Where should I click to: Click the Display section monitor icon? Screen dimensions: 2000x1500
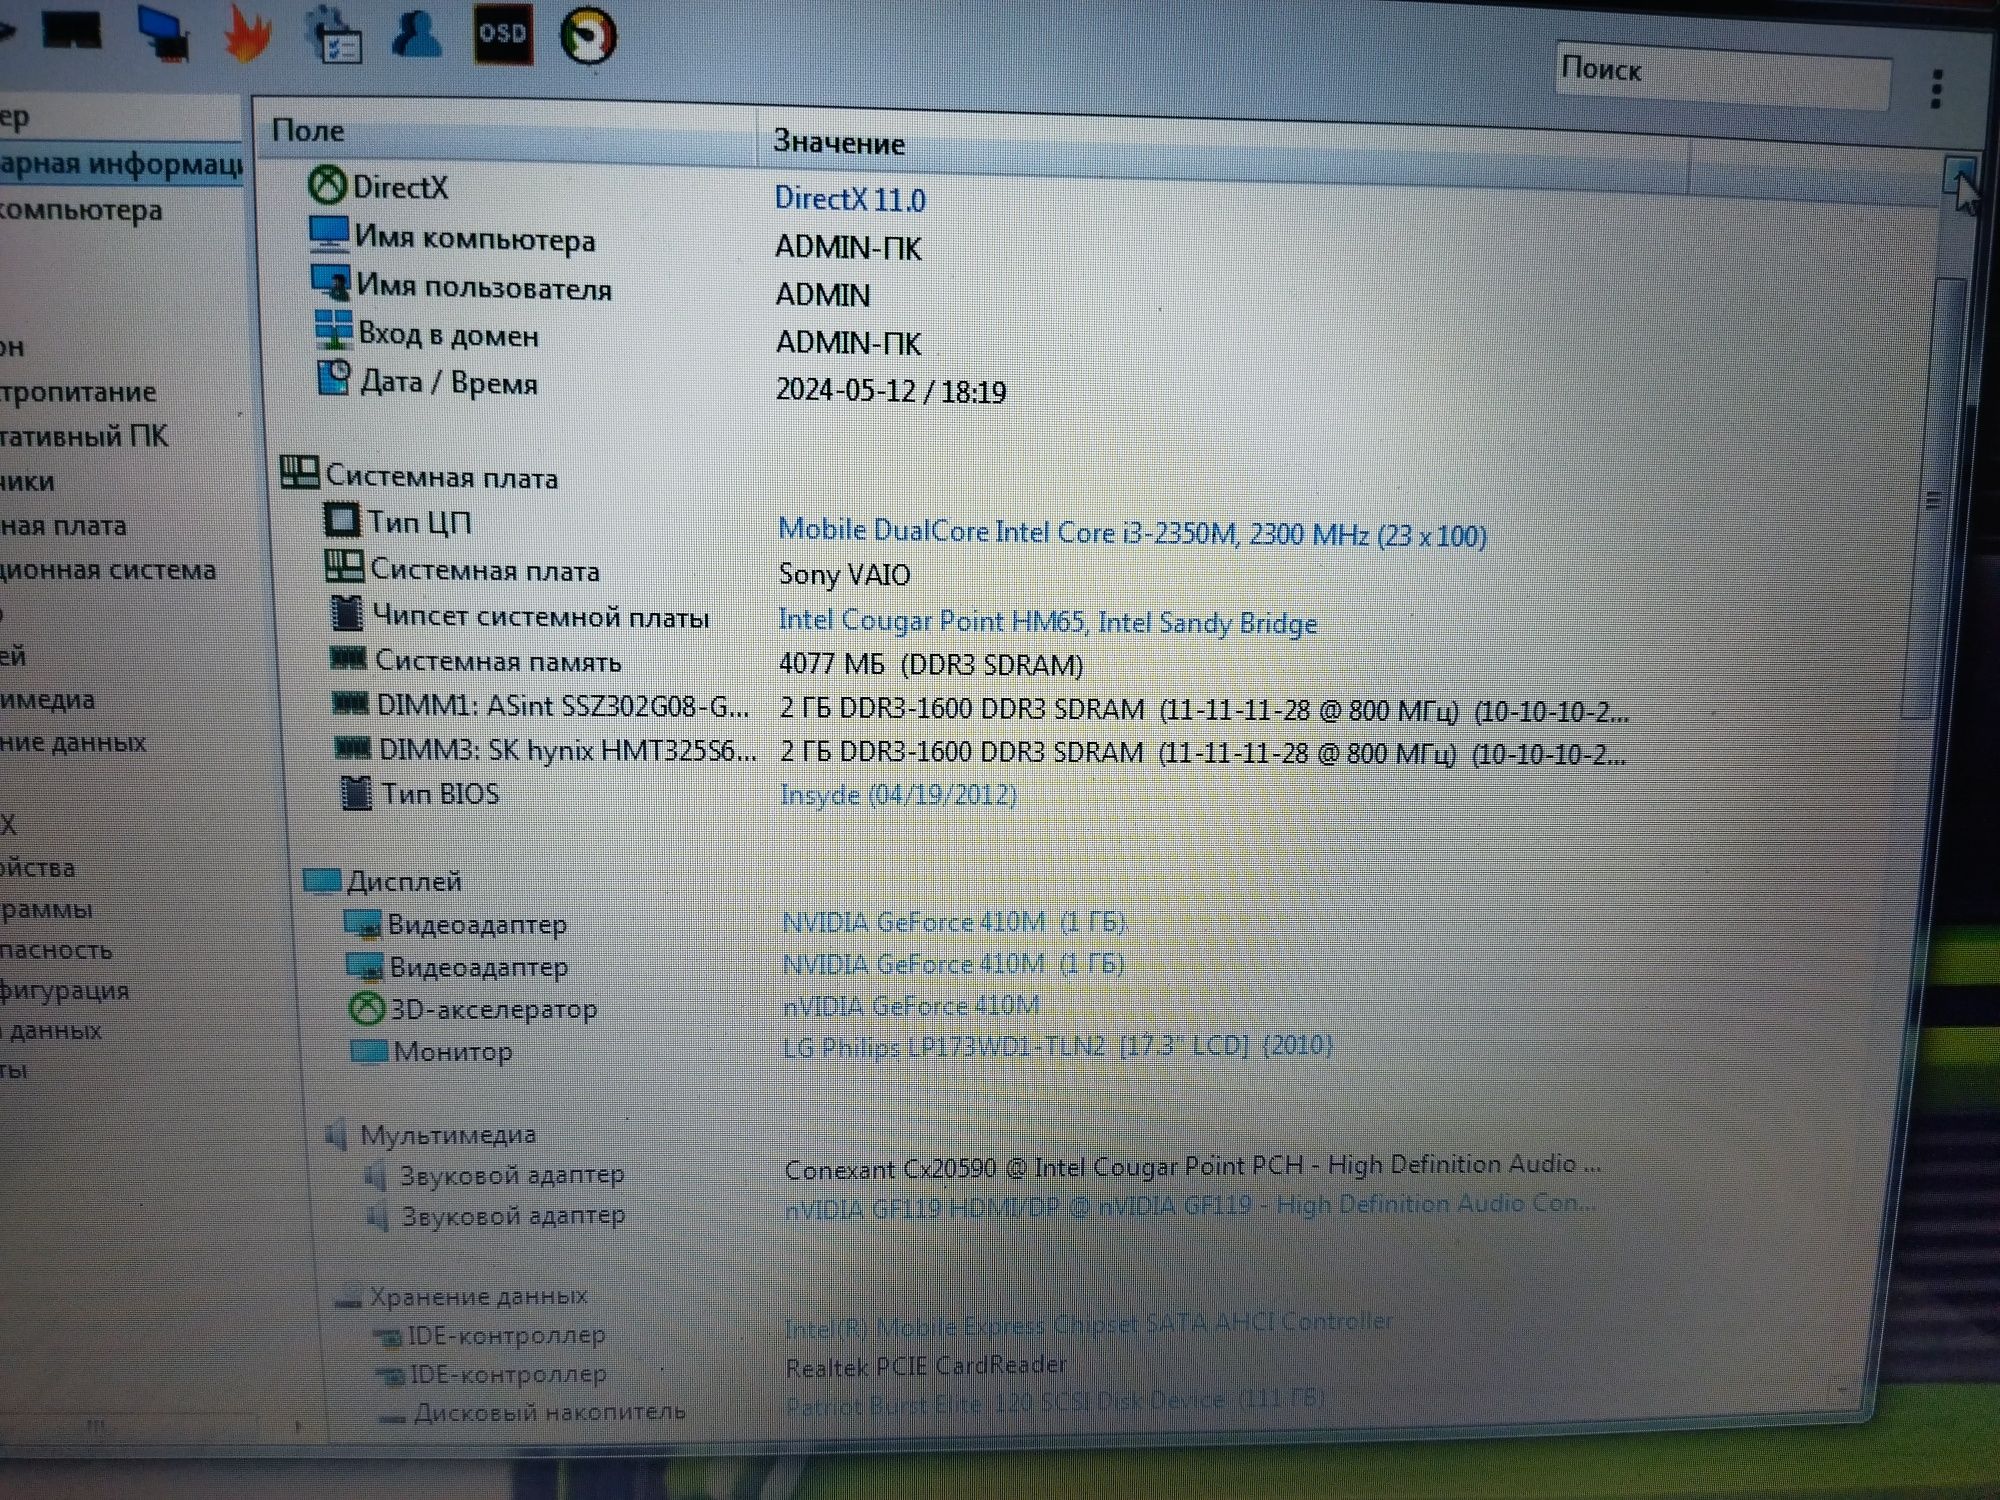322,880
